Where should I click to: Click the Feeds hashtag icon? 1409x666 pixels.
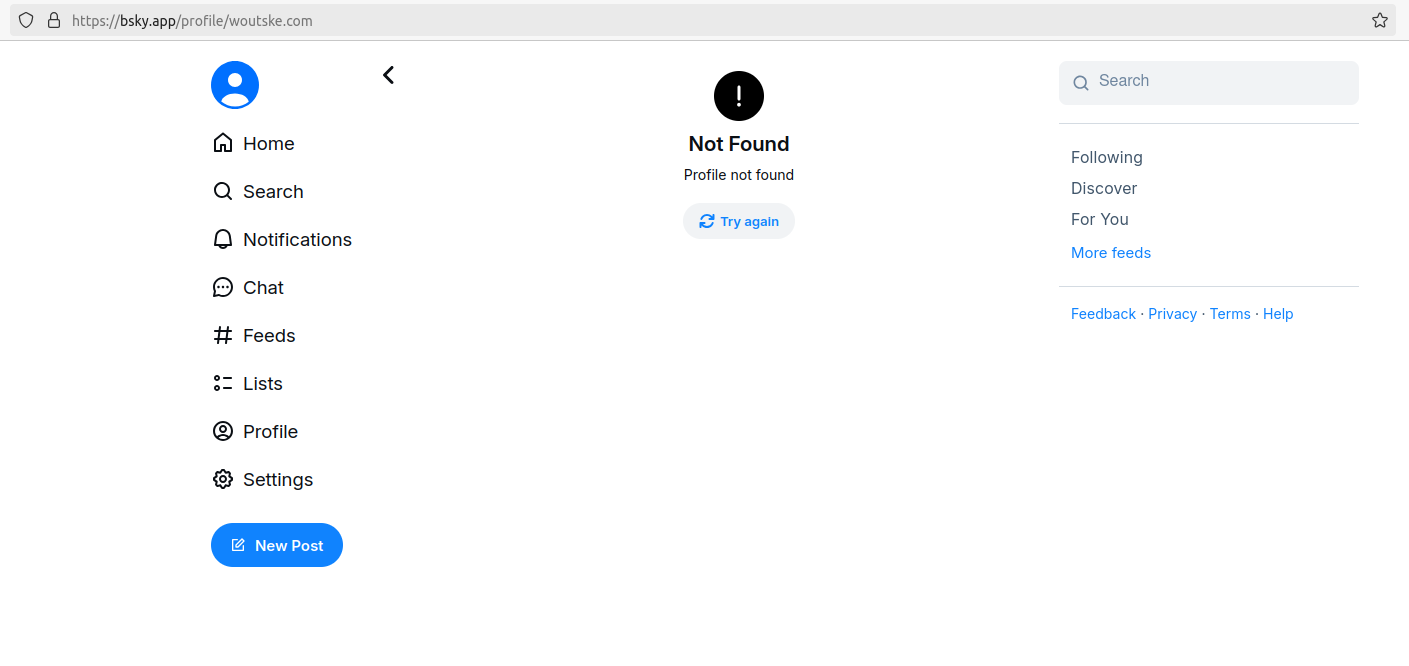223,335
